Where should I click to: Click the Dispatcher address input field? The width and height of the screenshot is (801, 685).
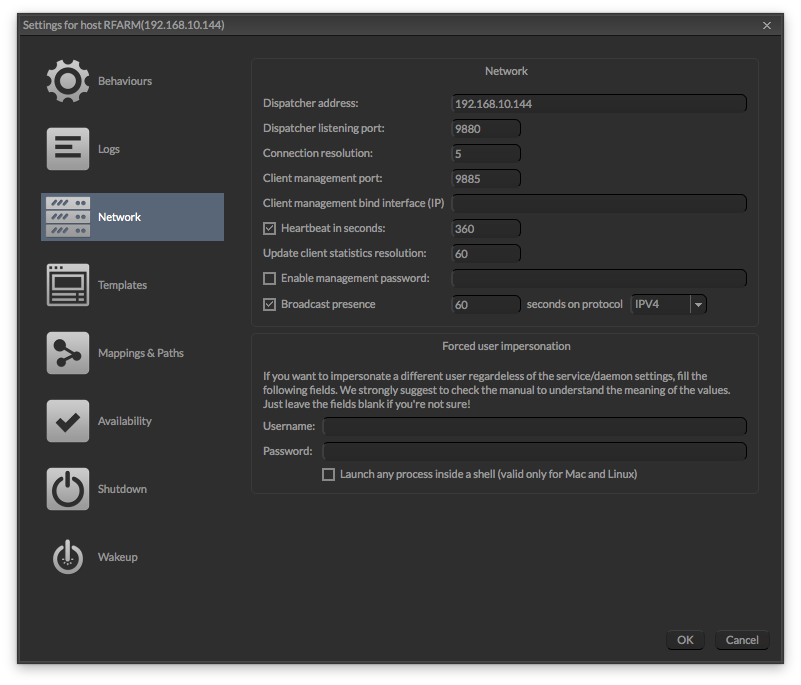598,103
